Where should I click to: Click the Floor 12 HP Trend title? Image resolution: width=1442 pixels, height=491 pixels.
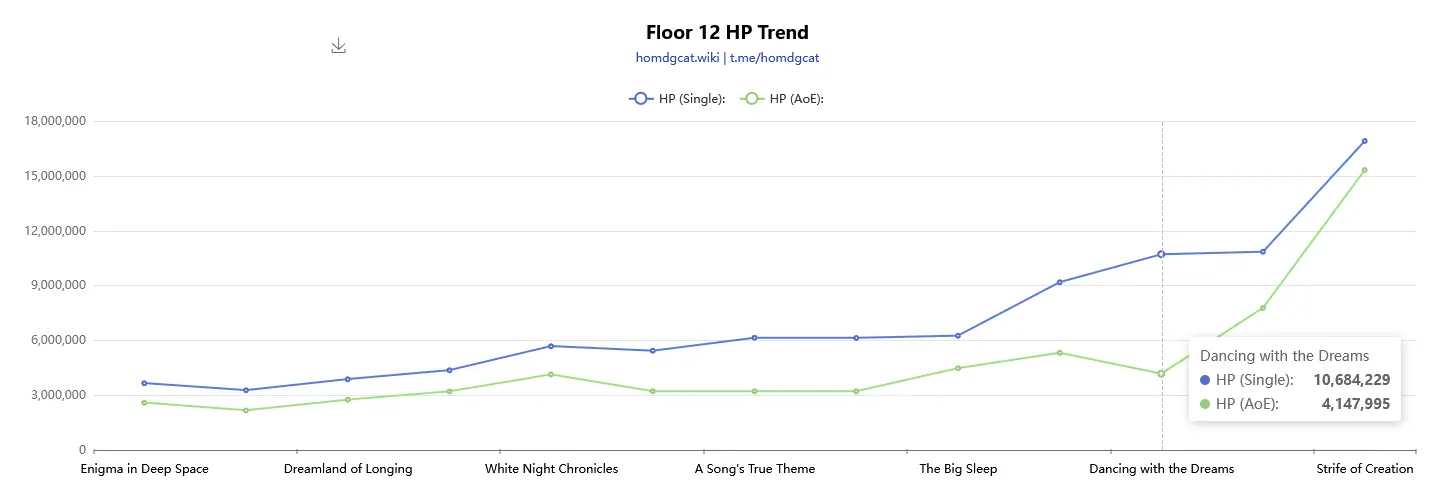click(727, 32)
